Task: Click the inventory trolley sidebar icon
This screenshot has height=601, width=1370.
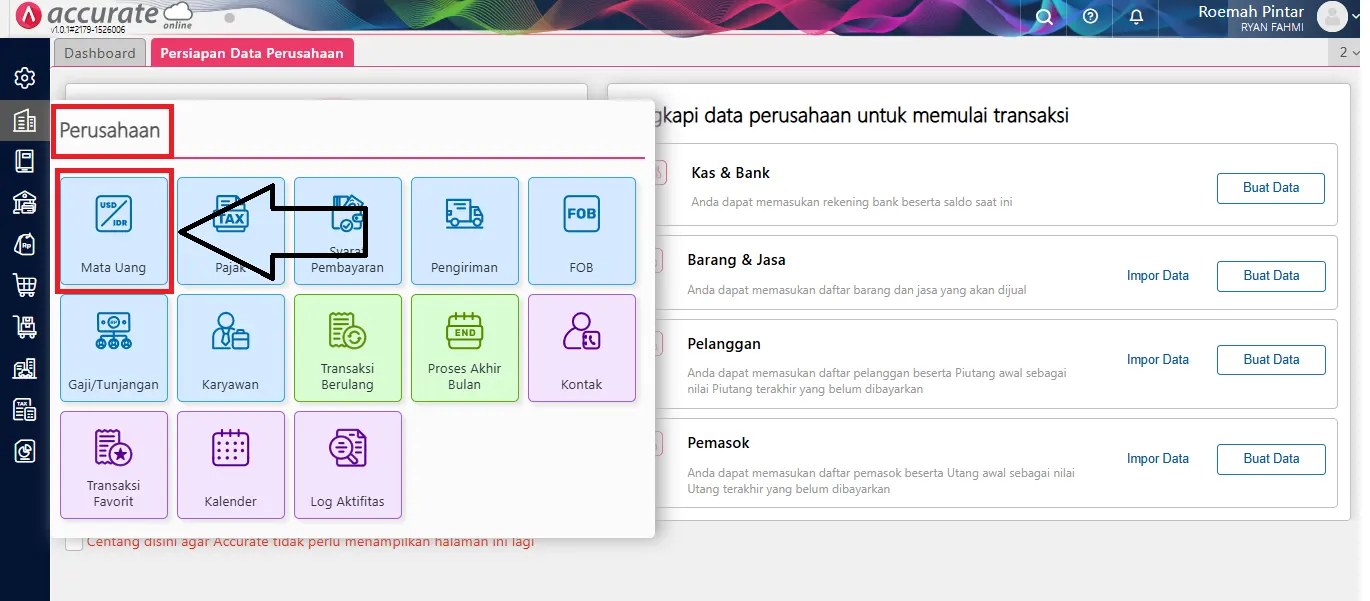Action: [x=24, y=326]
